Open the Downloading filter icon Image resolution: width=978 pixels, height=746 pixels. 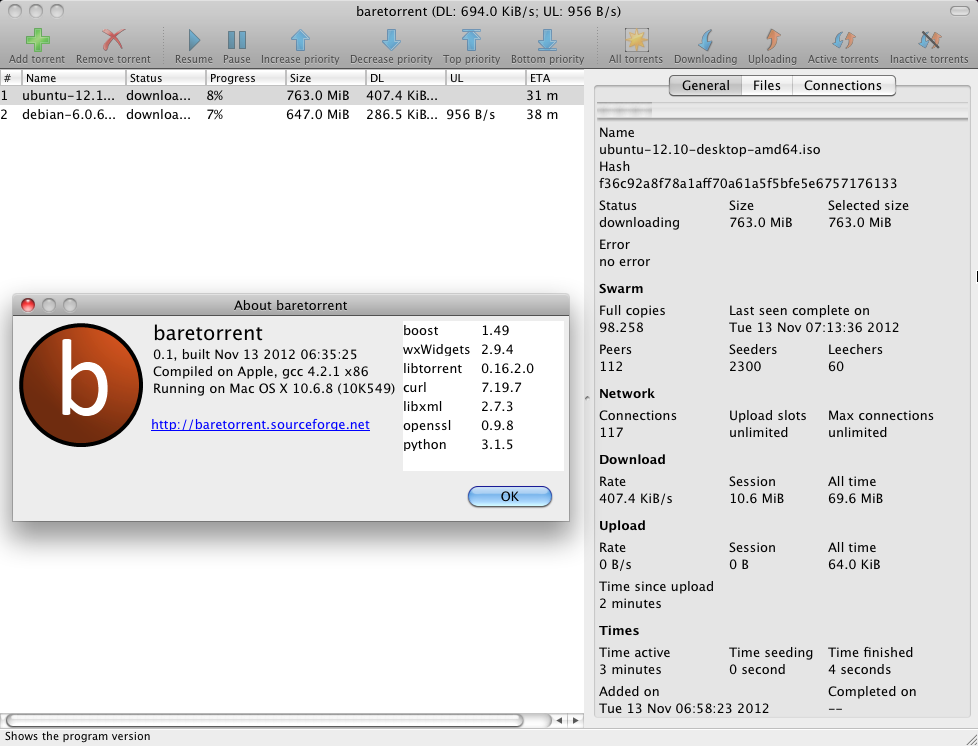pos(705,40)
